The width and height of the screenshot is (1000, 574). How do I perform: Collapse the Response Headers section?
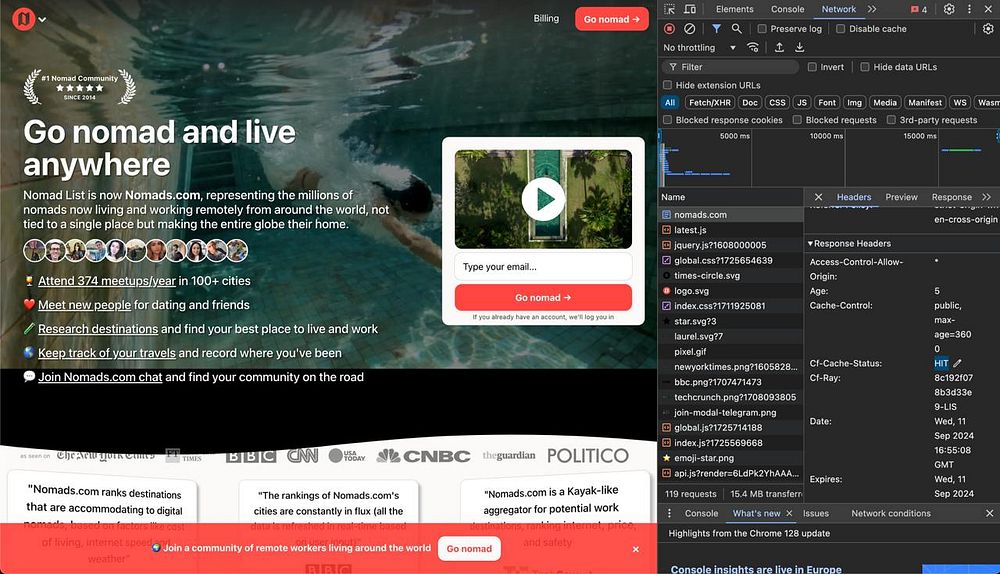849,244
